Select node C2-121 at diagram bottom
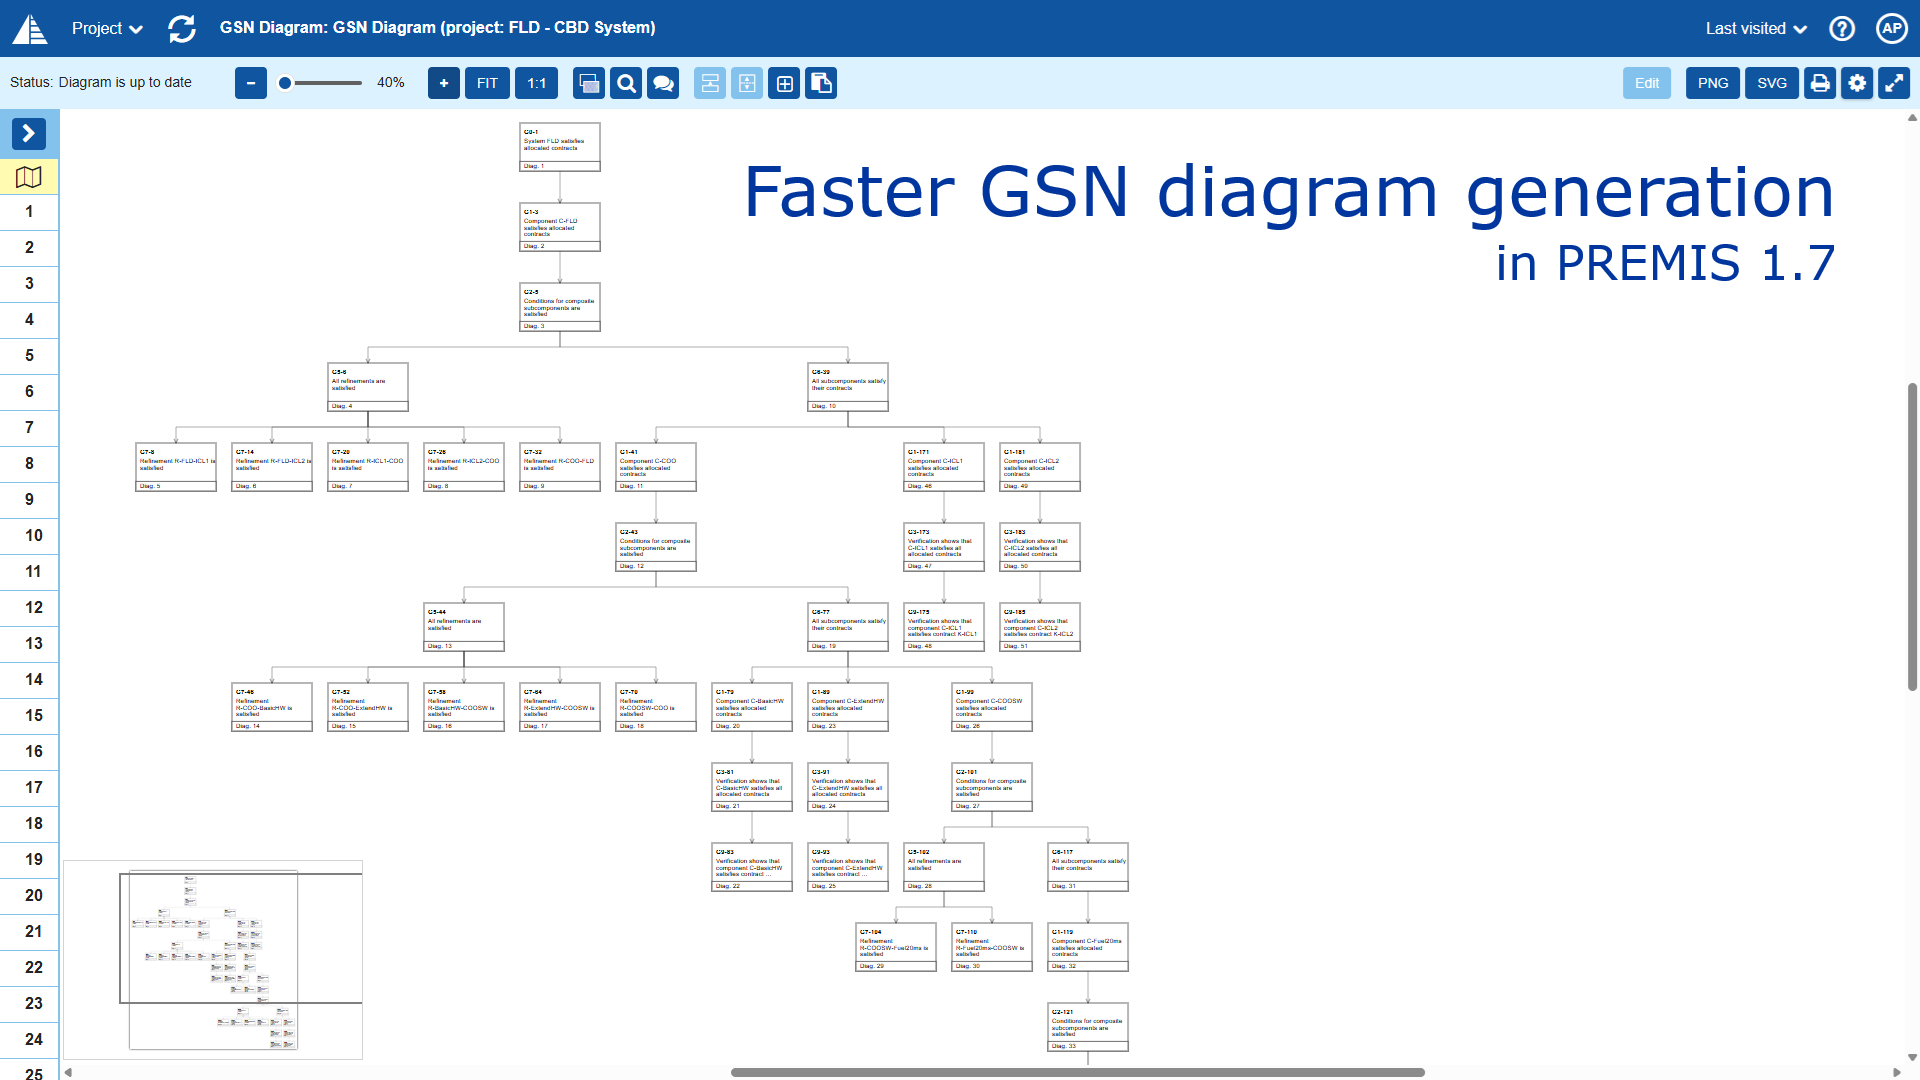 coord(1088,1027)
